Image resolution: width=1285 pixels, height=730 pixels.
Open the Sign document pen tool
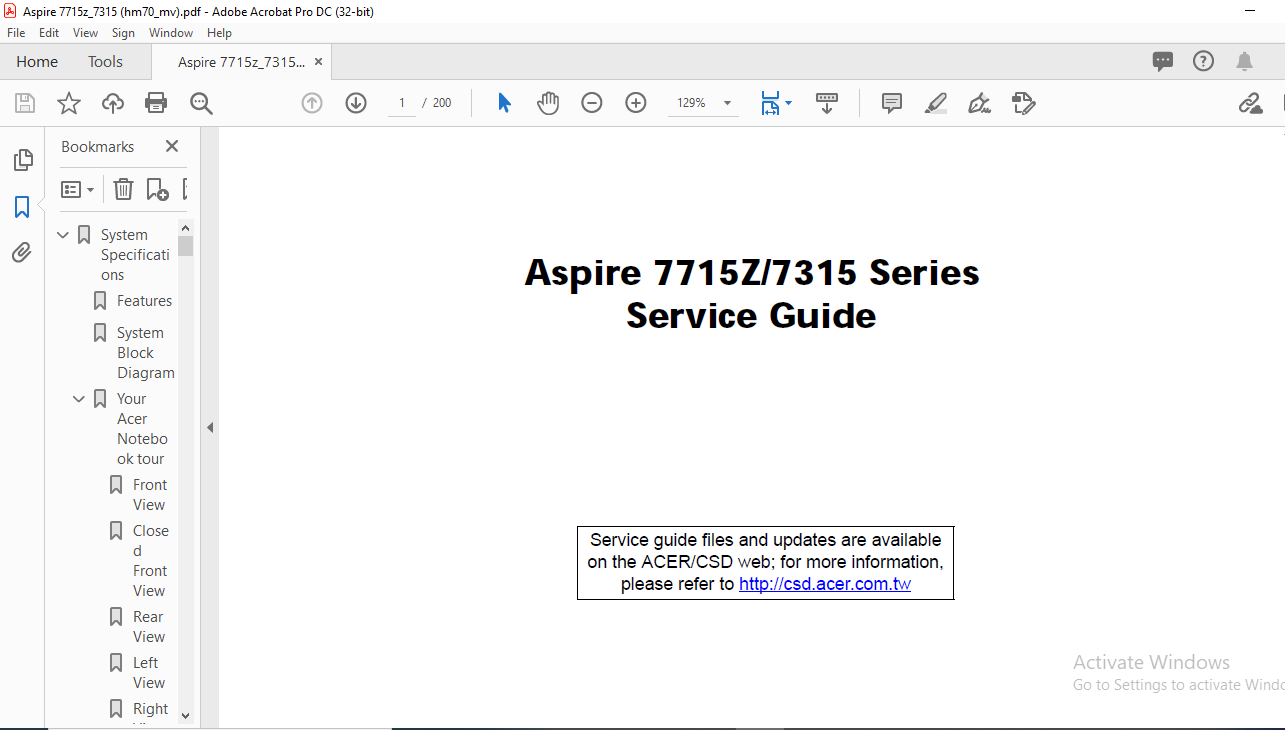pos(979,103)
